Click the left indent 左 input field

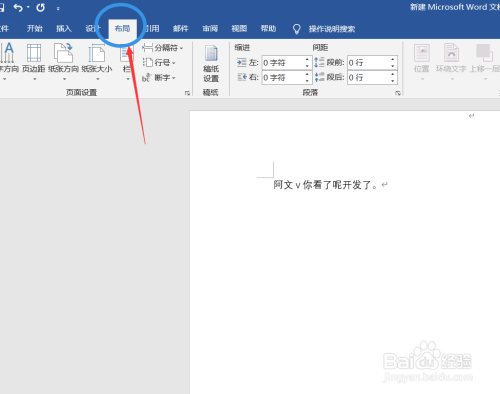(x=286, y=63)
